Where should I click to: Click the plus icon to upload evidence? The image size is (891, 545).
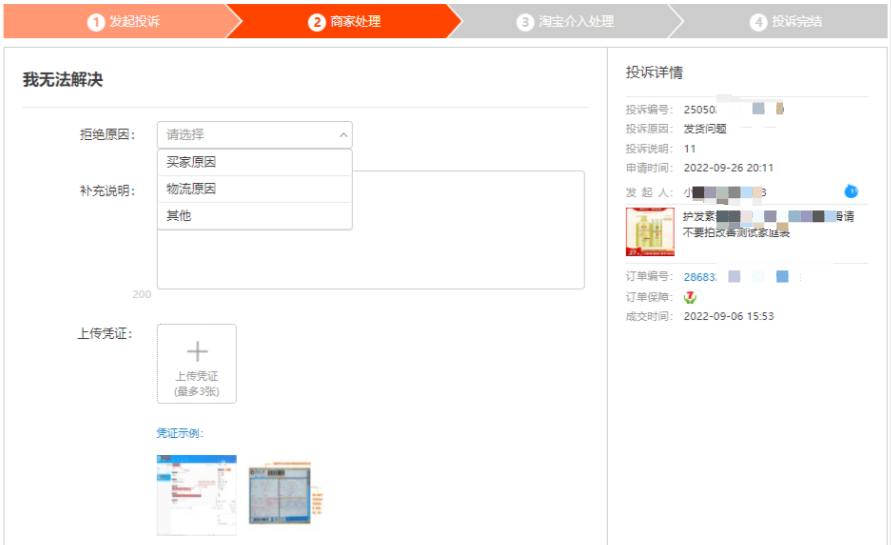(x=197, y=352)
